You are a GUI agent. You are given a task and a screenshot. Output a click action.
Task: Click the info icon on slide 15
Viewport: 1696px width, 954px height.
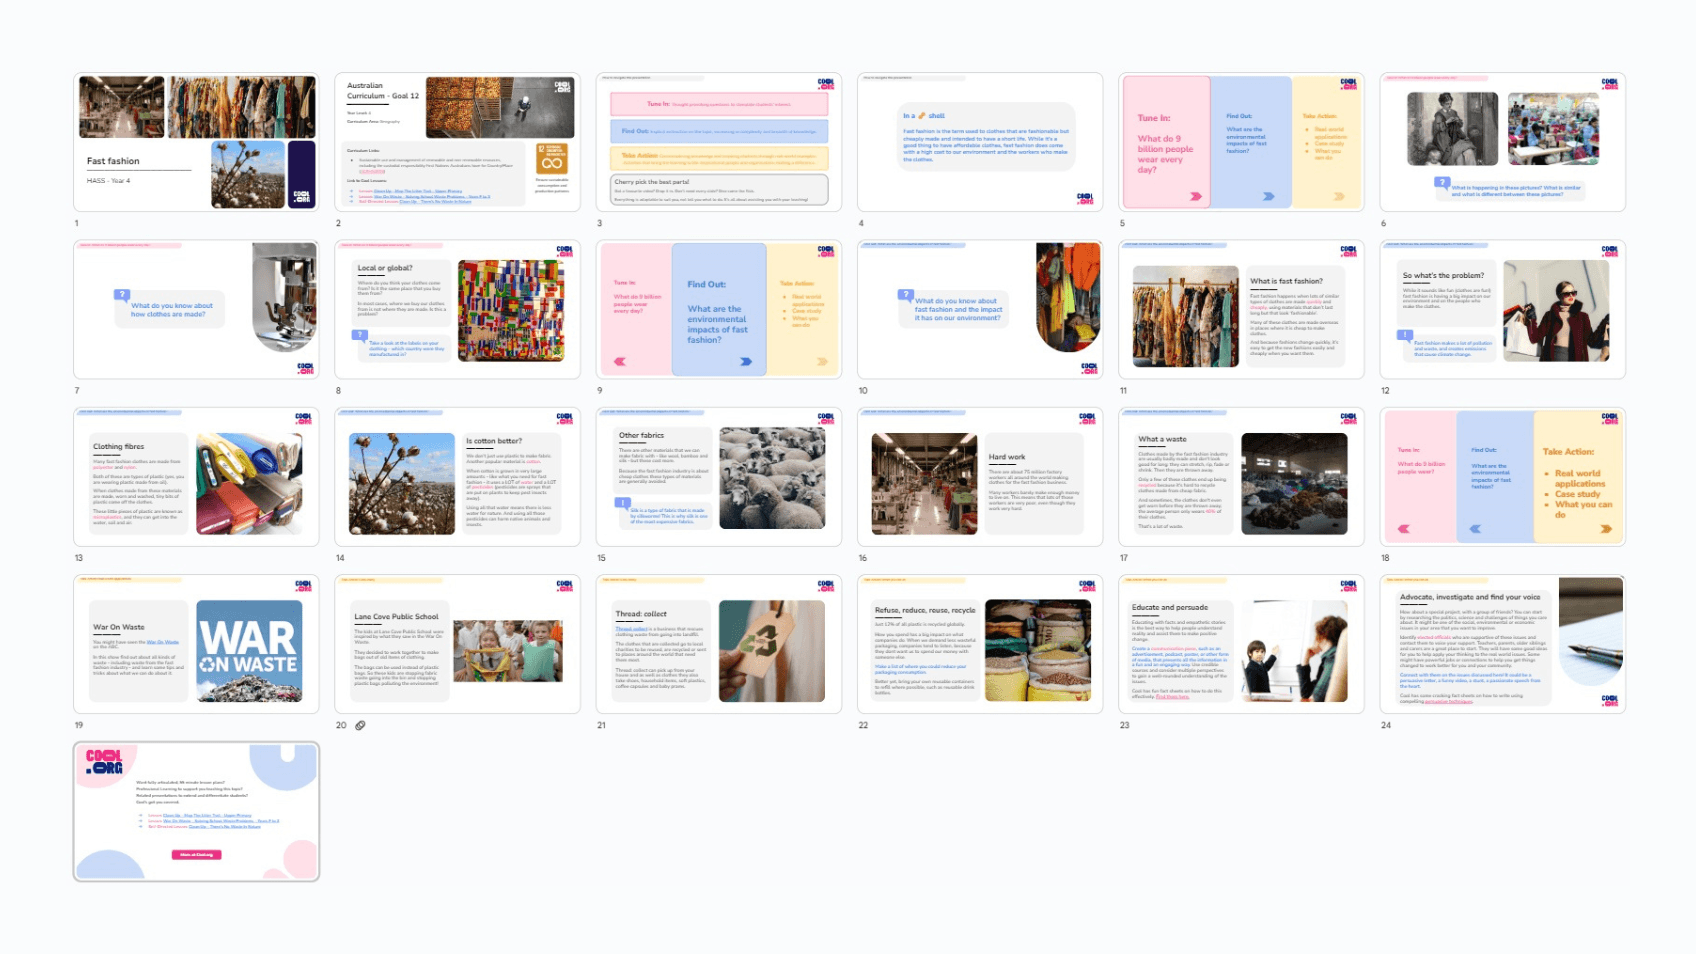pyautogui.click(x=622, y=503)
